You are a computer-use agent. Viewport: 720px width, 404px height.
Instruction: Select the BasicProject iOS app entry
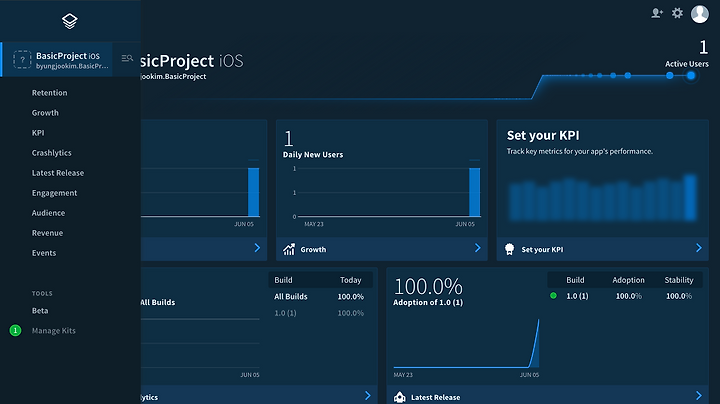click(x=57, y=60)
